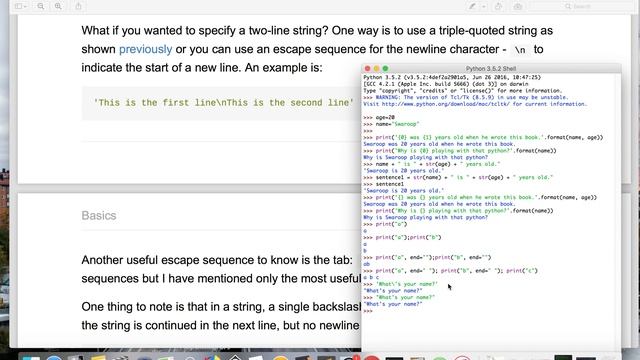Click the 'name="Swaroop"' line in shell
Image resolution: width=640 pixels, height=360 pixels.
391,124
